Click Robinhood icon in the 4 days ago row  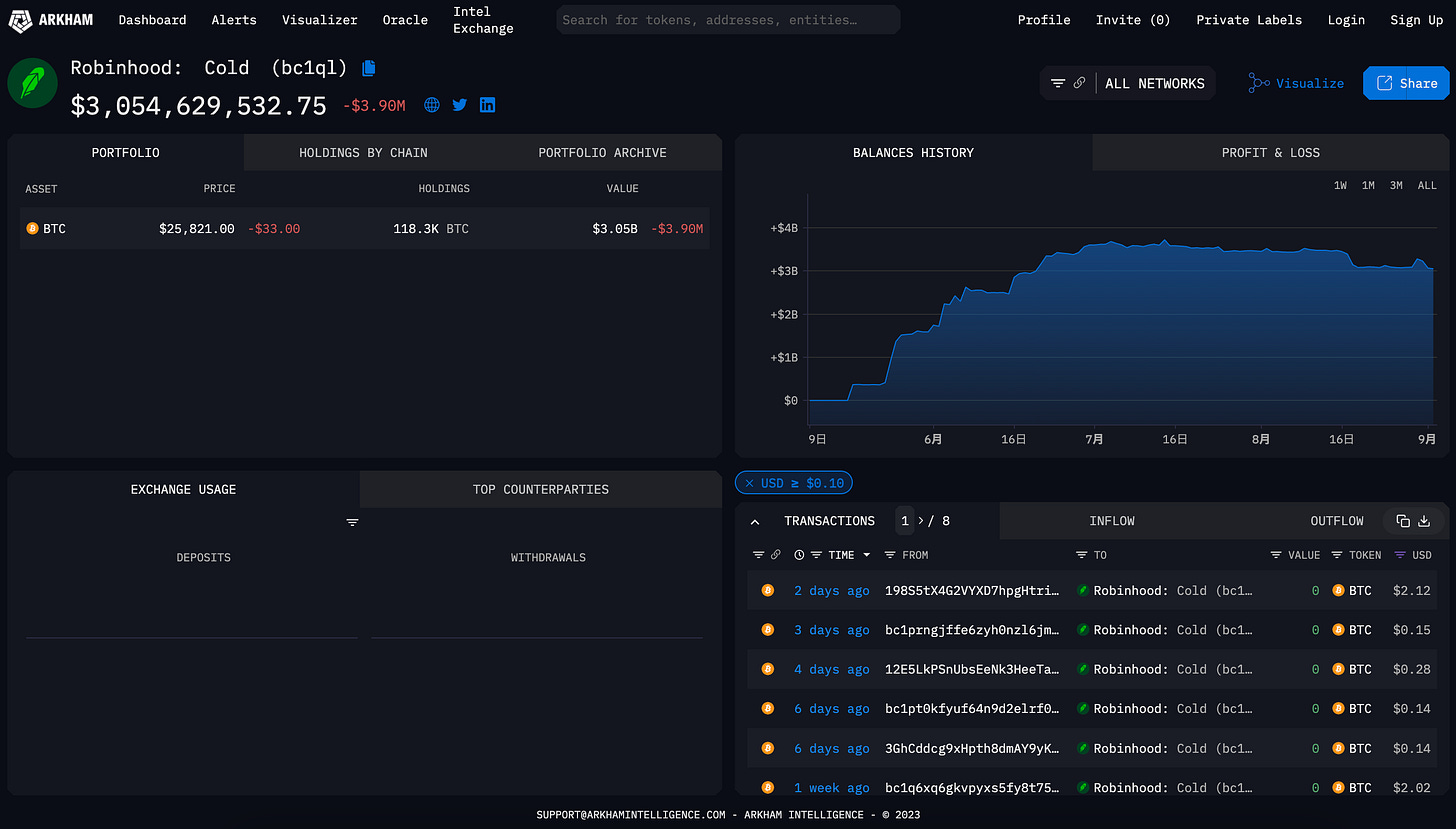(1083, 669)
